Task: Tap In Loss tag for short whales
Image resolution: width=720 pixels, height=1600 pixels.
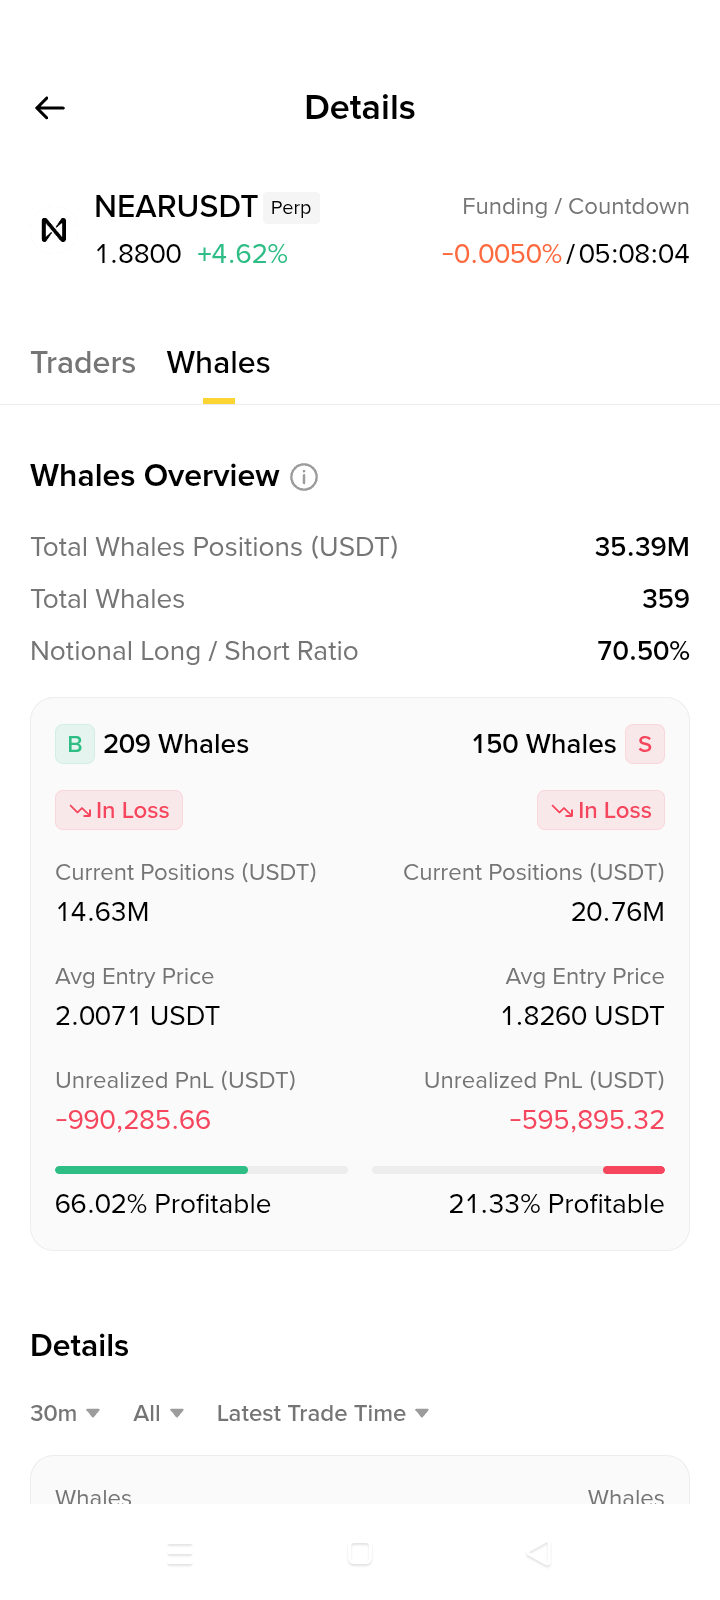Action: click(x=601, y=810)
